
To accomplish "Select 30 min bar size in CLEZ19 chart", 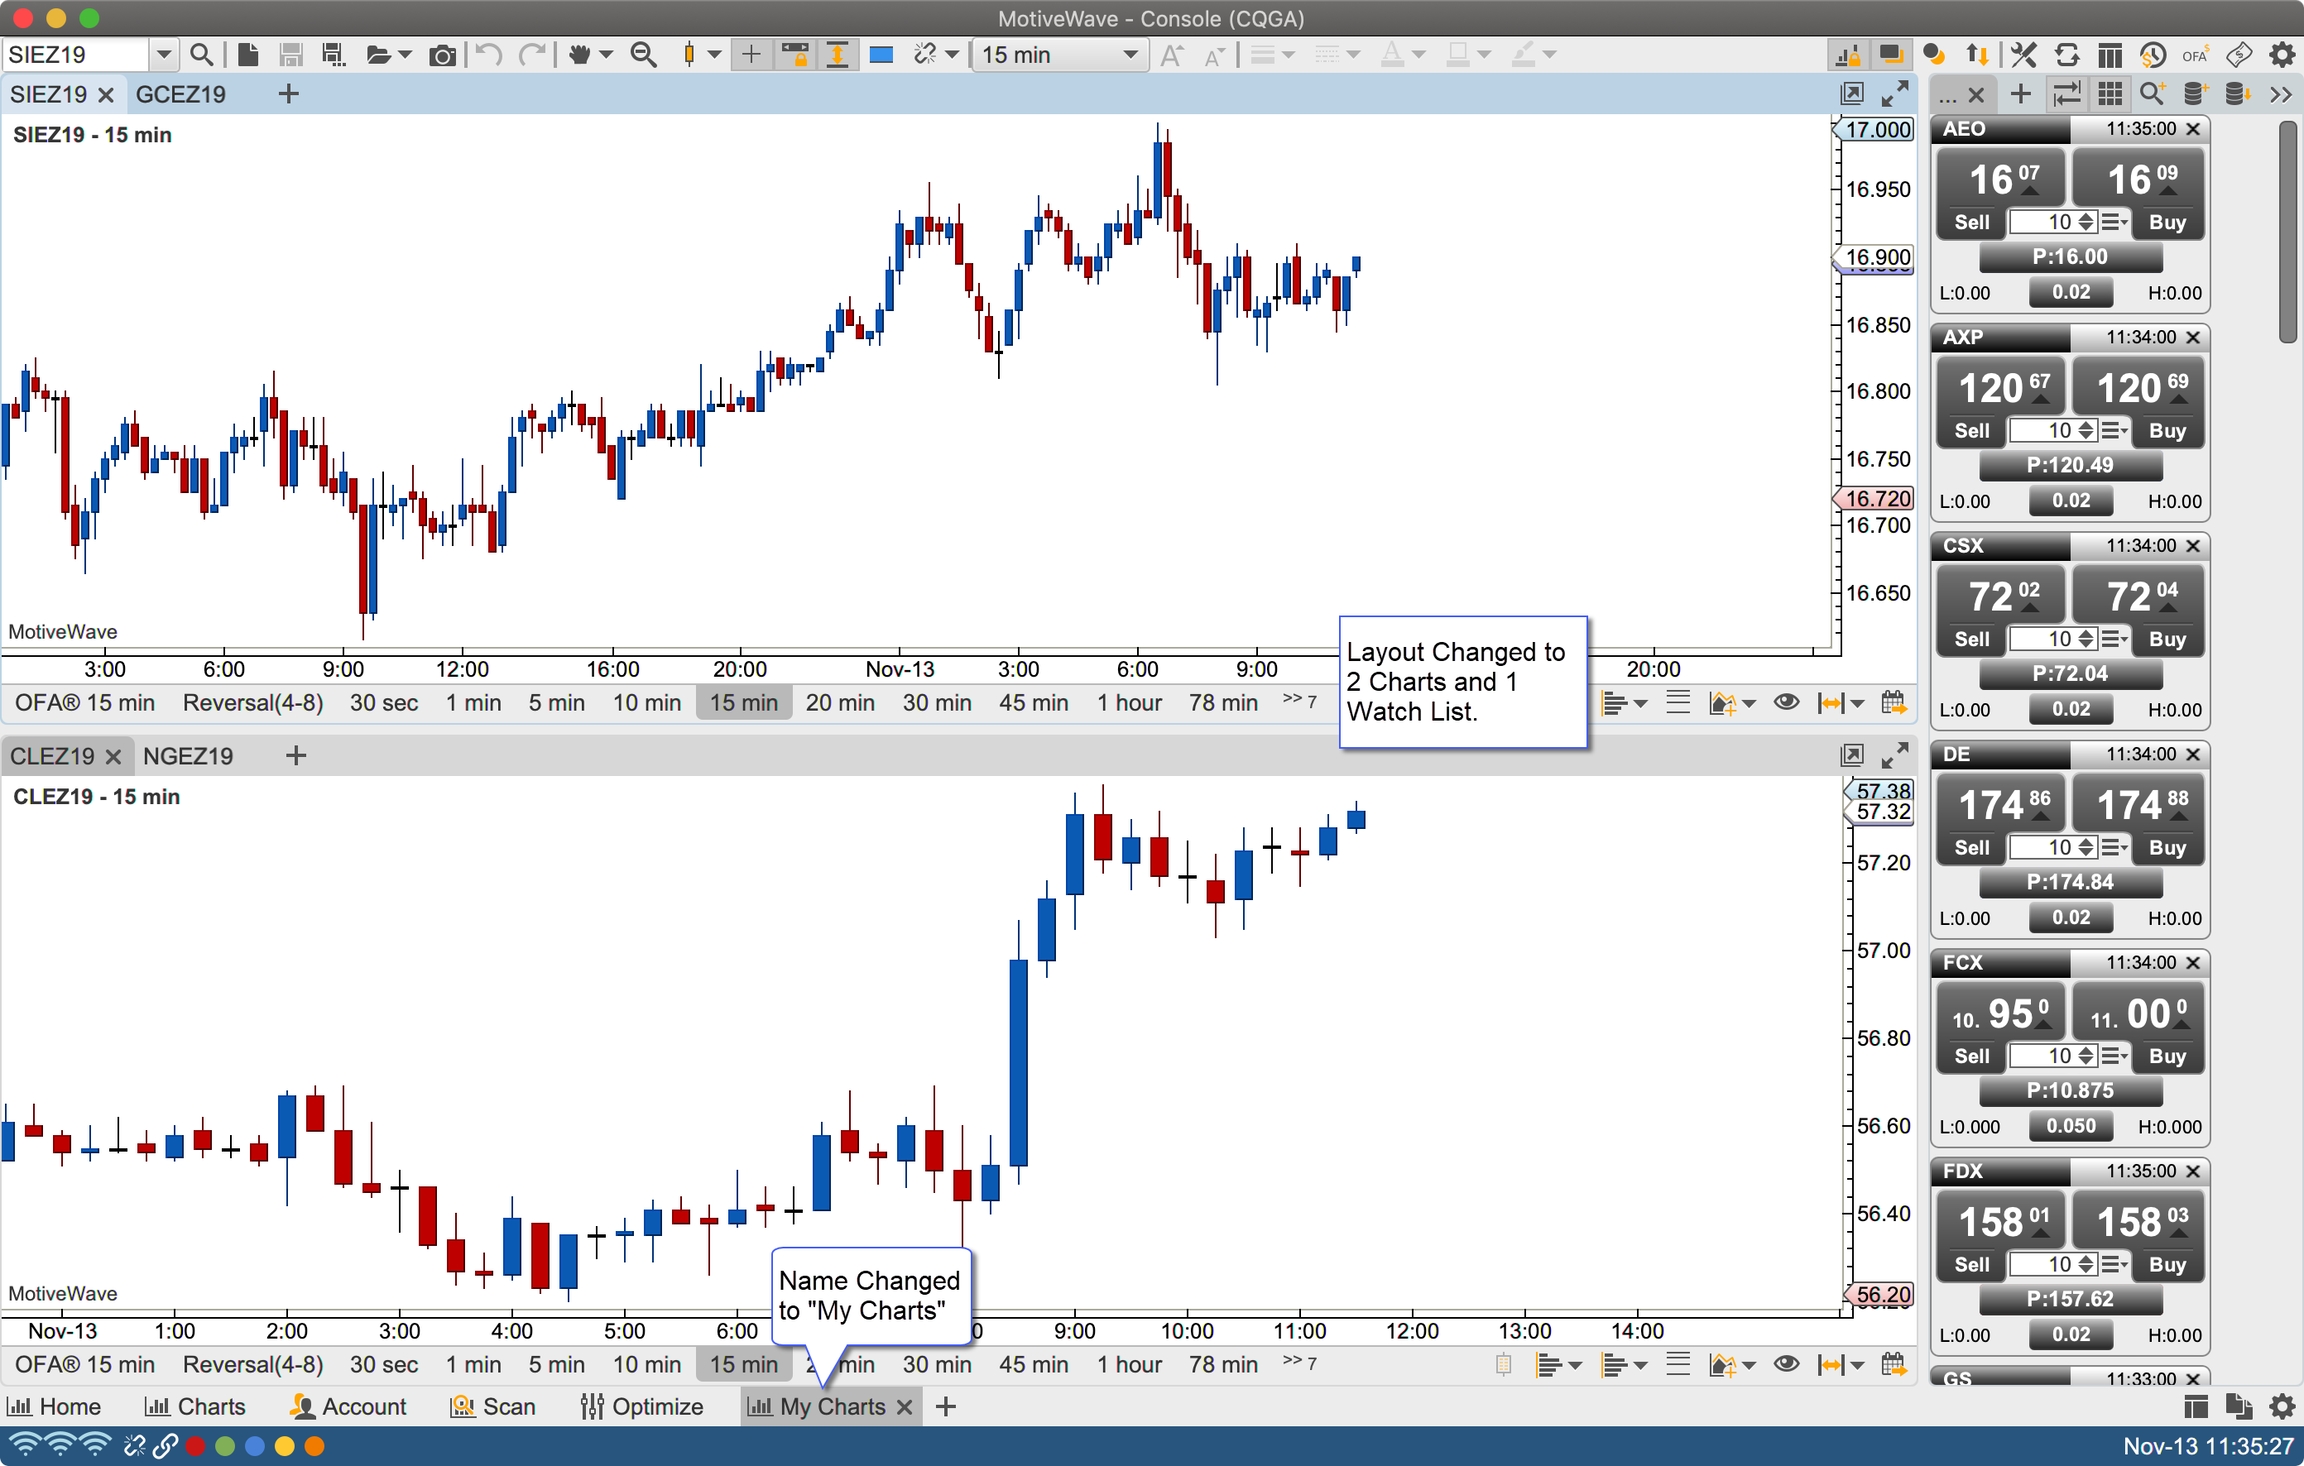I will 937,1364.
